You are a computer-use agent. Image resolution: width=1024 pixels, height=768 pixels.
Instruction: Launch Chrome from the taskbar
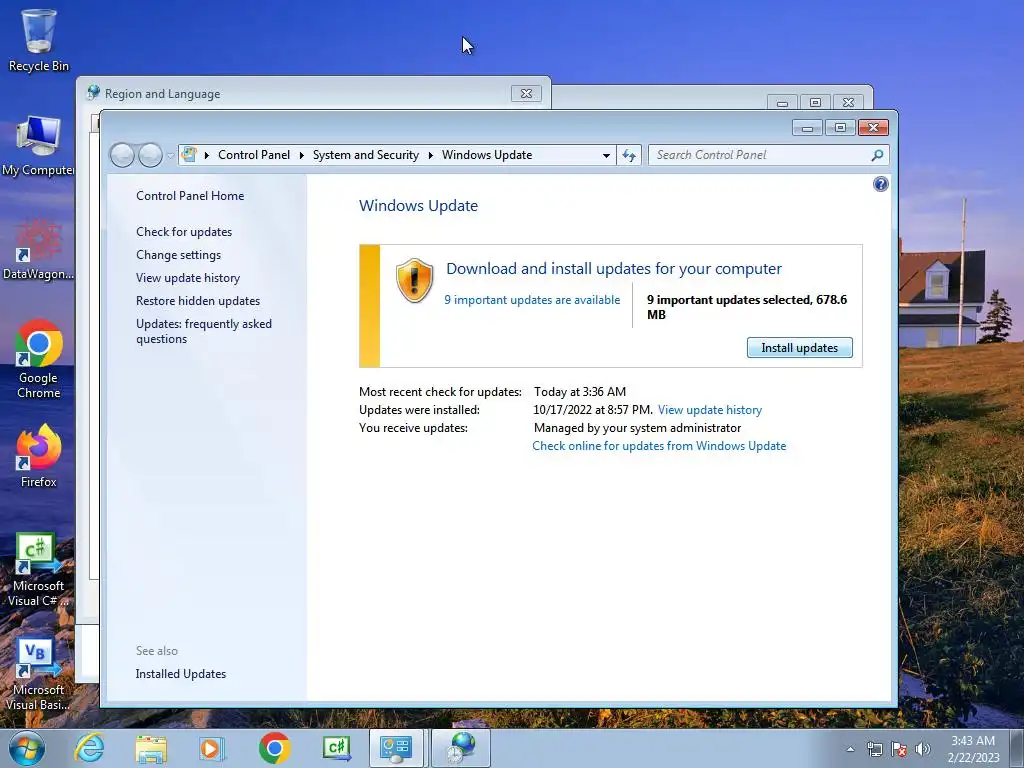click(x=274, y=748)
